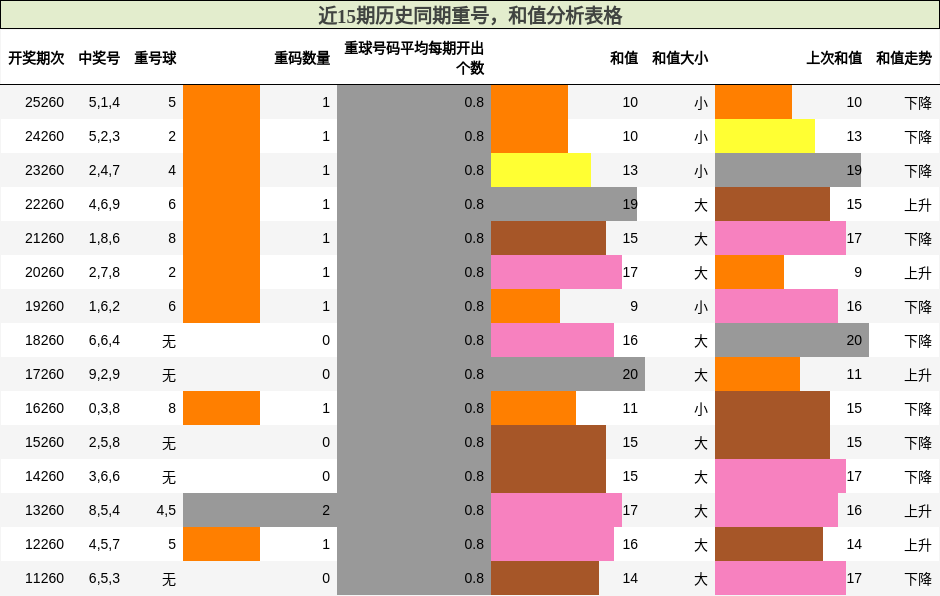Click 无 repeat ball in row 18260
This screenshot has width=940, height=596.
click(169, 341)
